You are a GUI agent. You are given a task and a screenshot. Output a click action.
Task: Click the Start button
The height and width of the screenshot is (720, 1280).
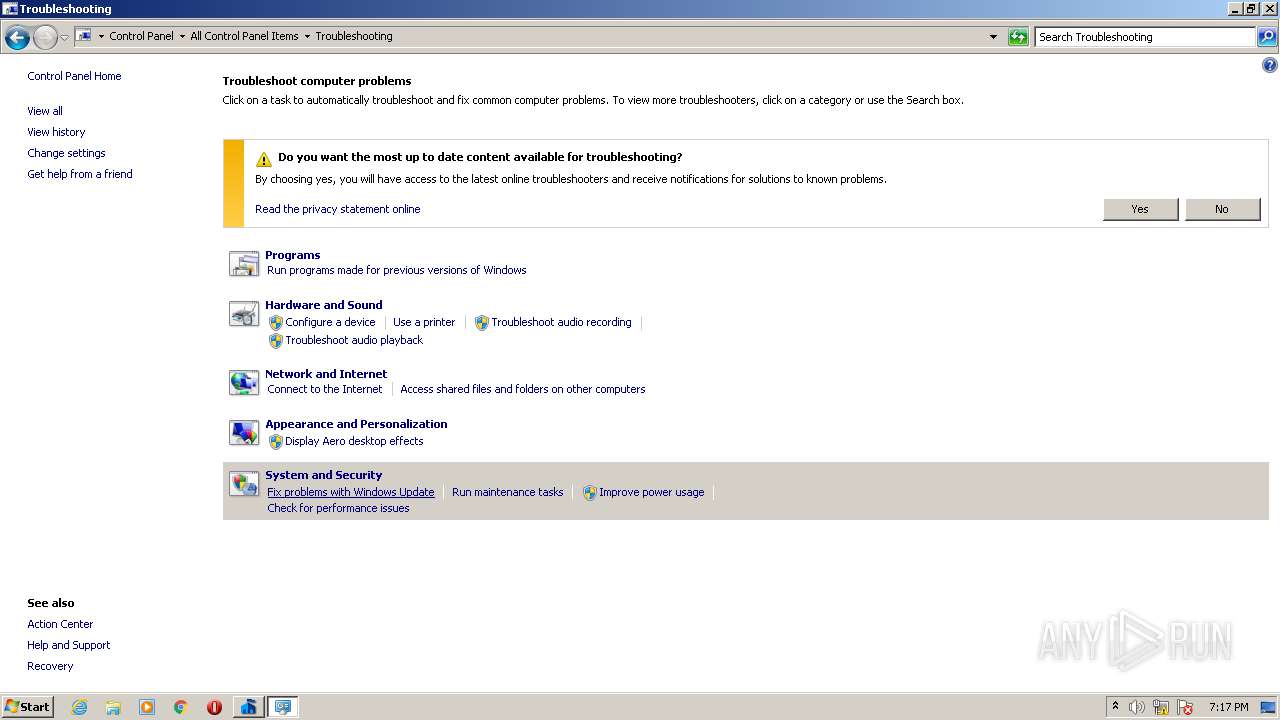tap(27, 707)
